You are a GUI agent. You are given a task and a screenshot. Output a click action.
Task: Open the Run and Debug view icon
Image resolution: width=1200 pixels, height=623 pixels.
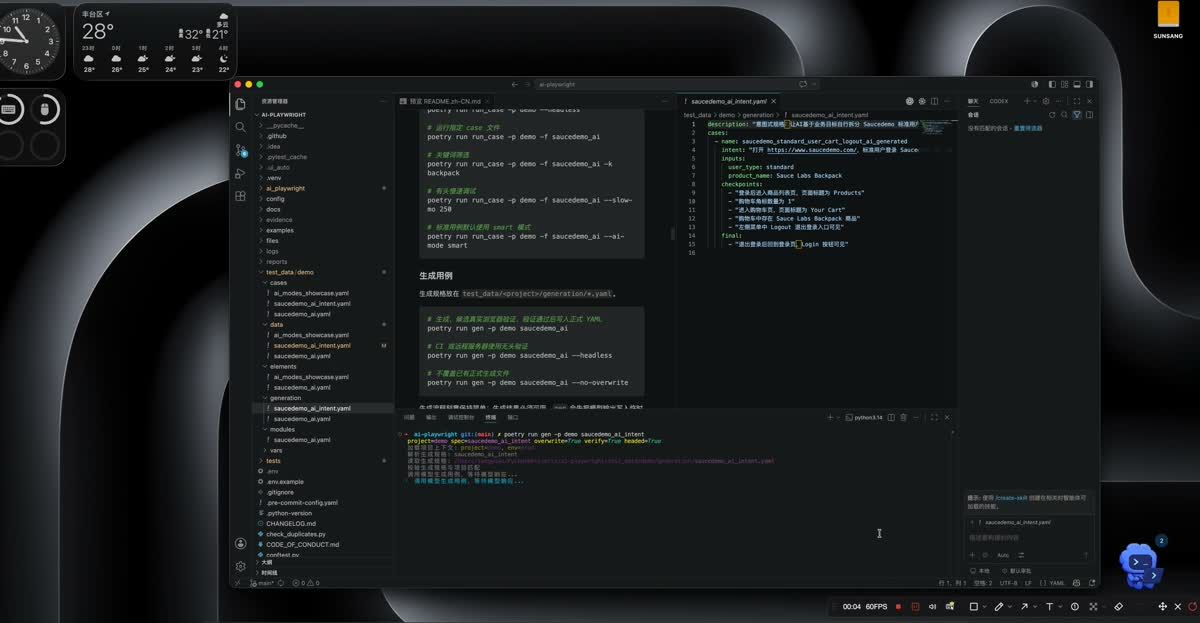pos(240,173)
